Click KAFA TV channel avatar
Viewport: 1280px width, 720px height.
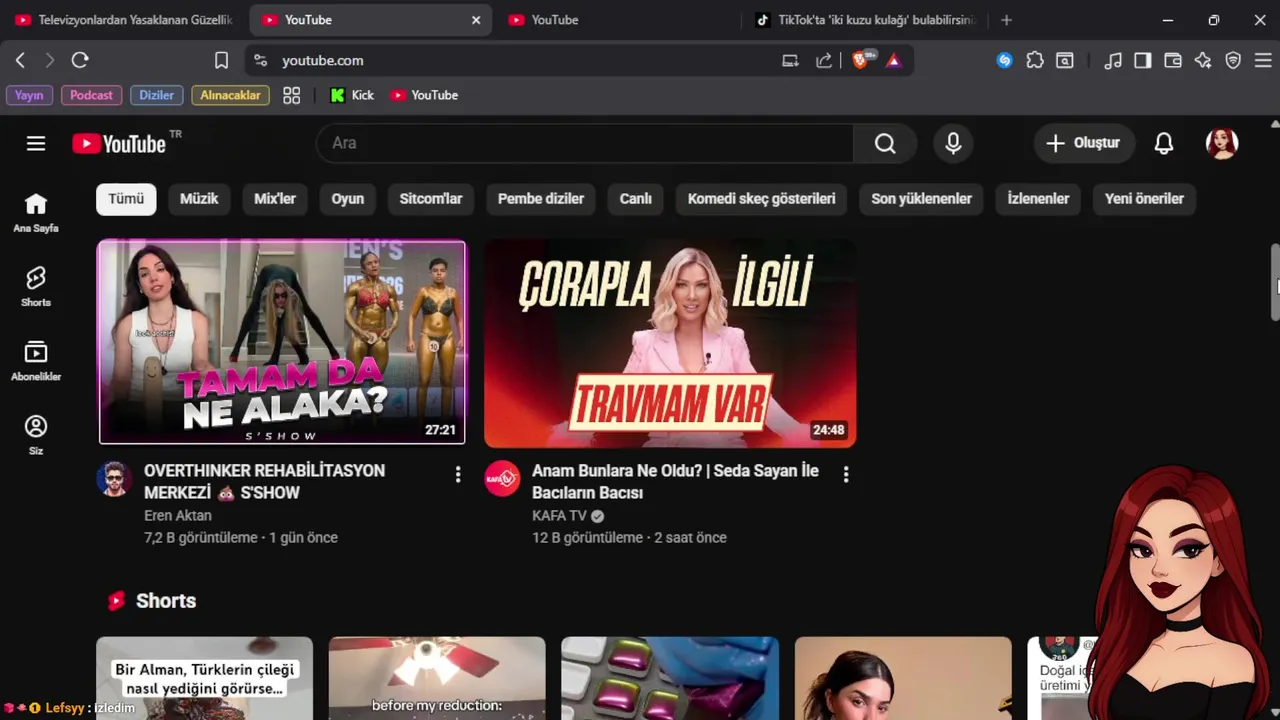coord(502,479)
